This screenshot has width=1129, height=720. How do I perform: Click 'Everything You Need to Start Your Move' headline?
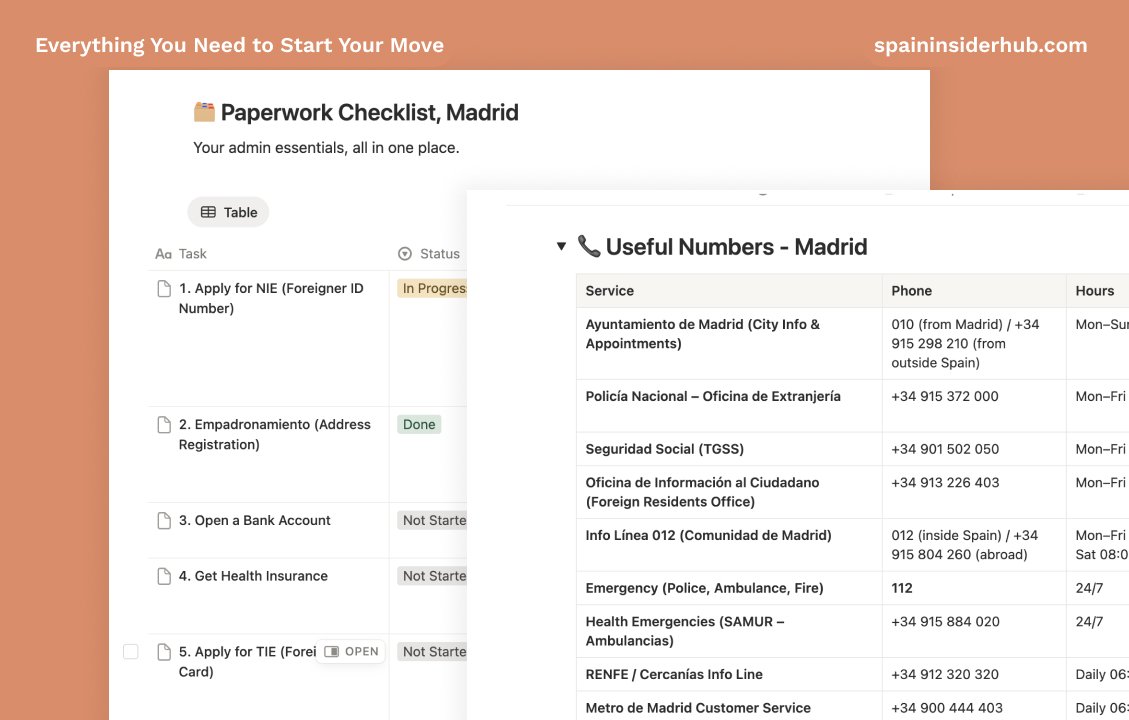click(x=240, y=45)
